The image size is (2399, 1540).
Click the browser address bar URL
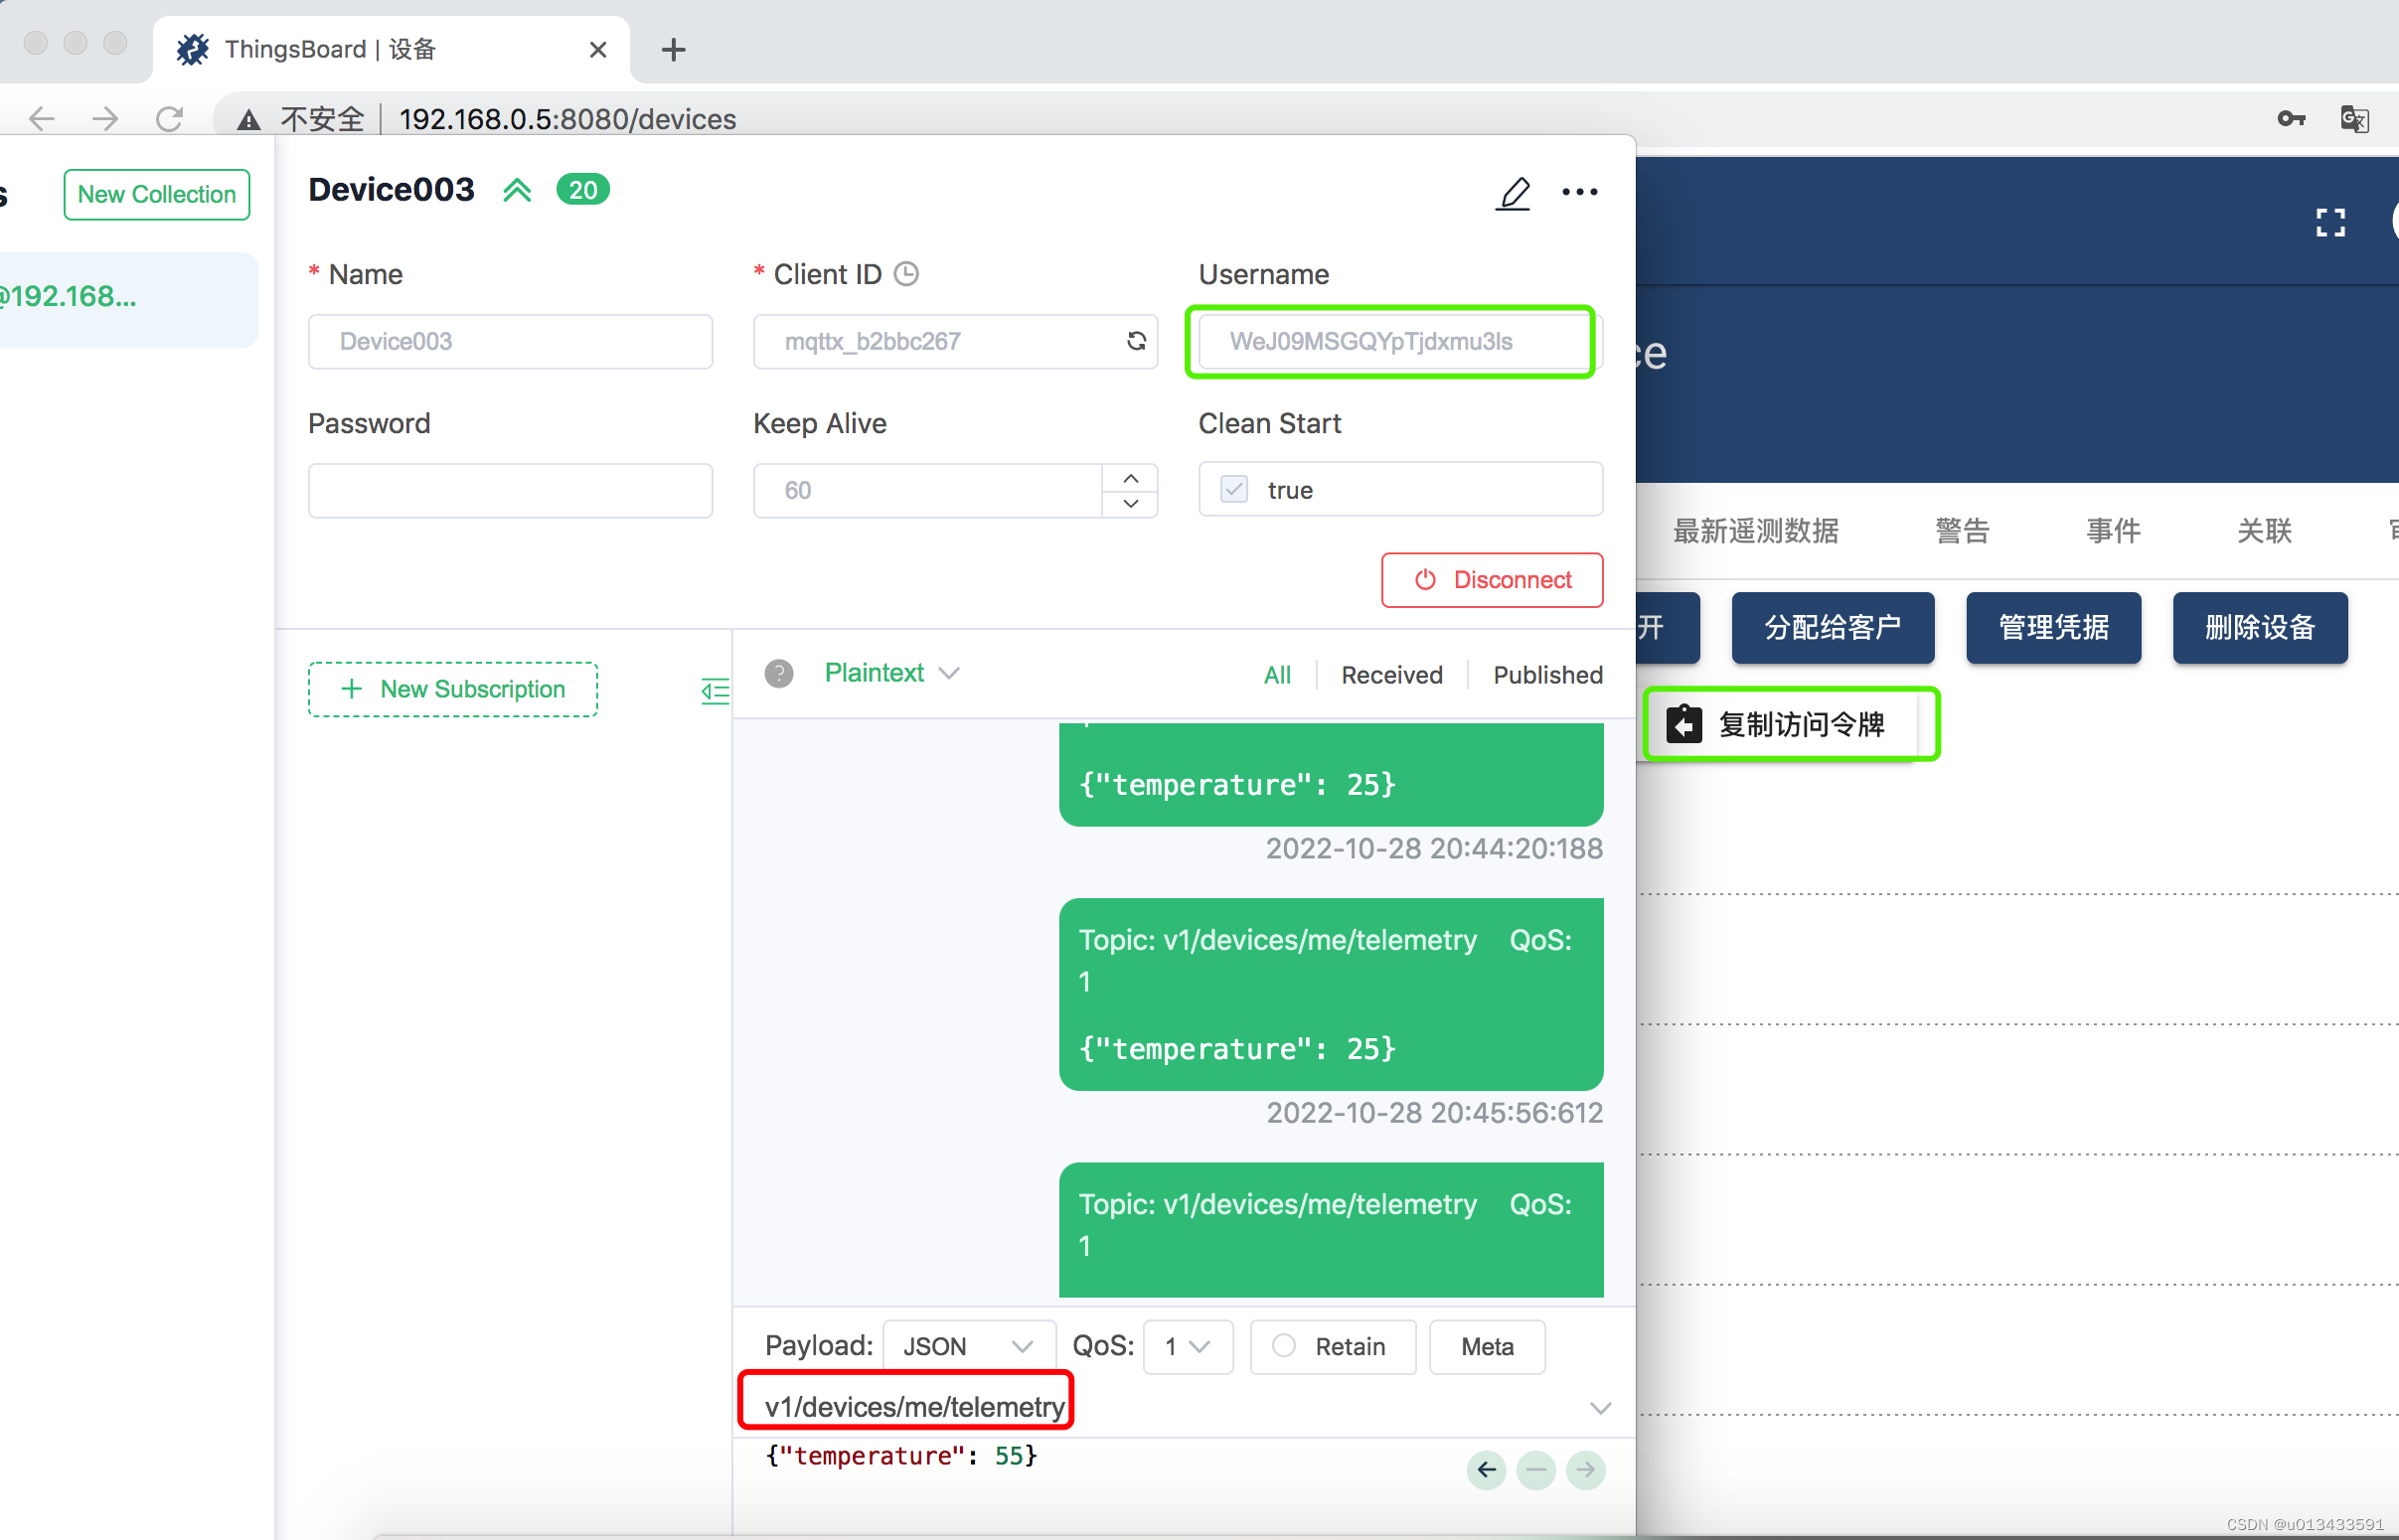[567, 119]
